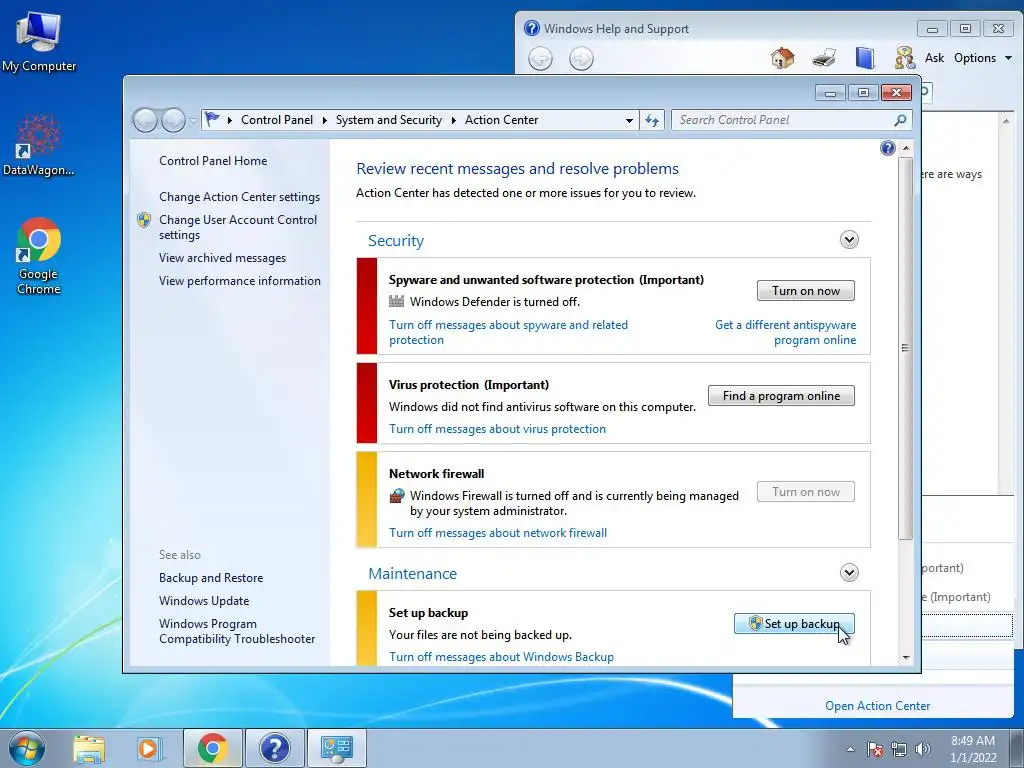Open Action Center help question mark icon

point(888,148)
